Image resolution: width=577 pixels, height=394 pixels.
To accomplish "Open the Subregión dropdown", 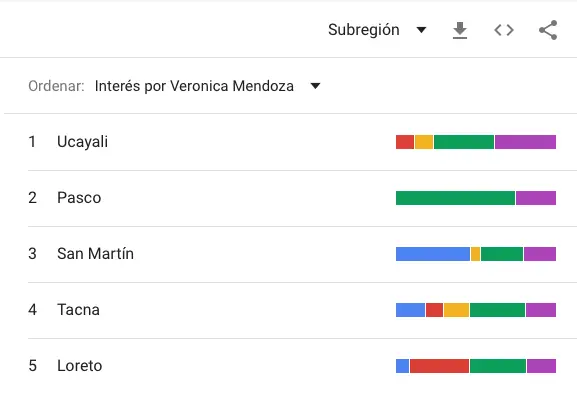I will (x=377, y=30).
